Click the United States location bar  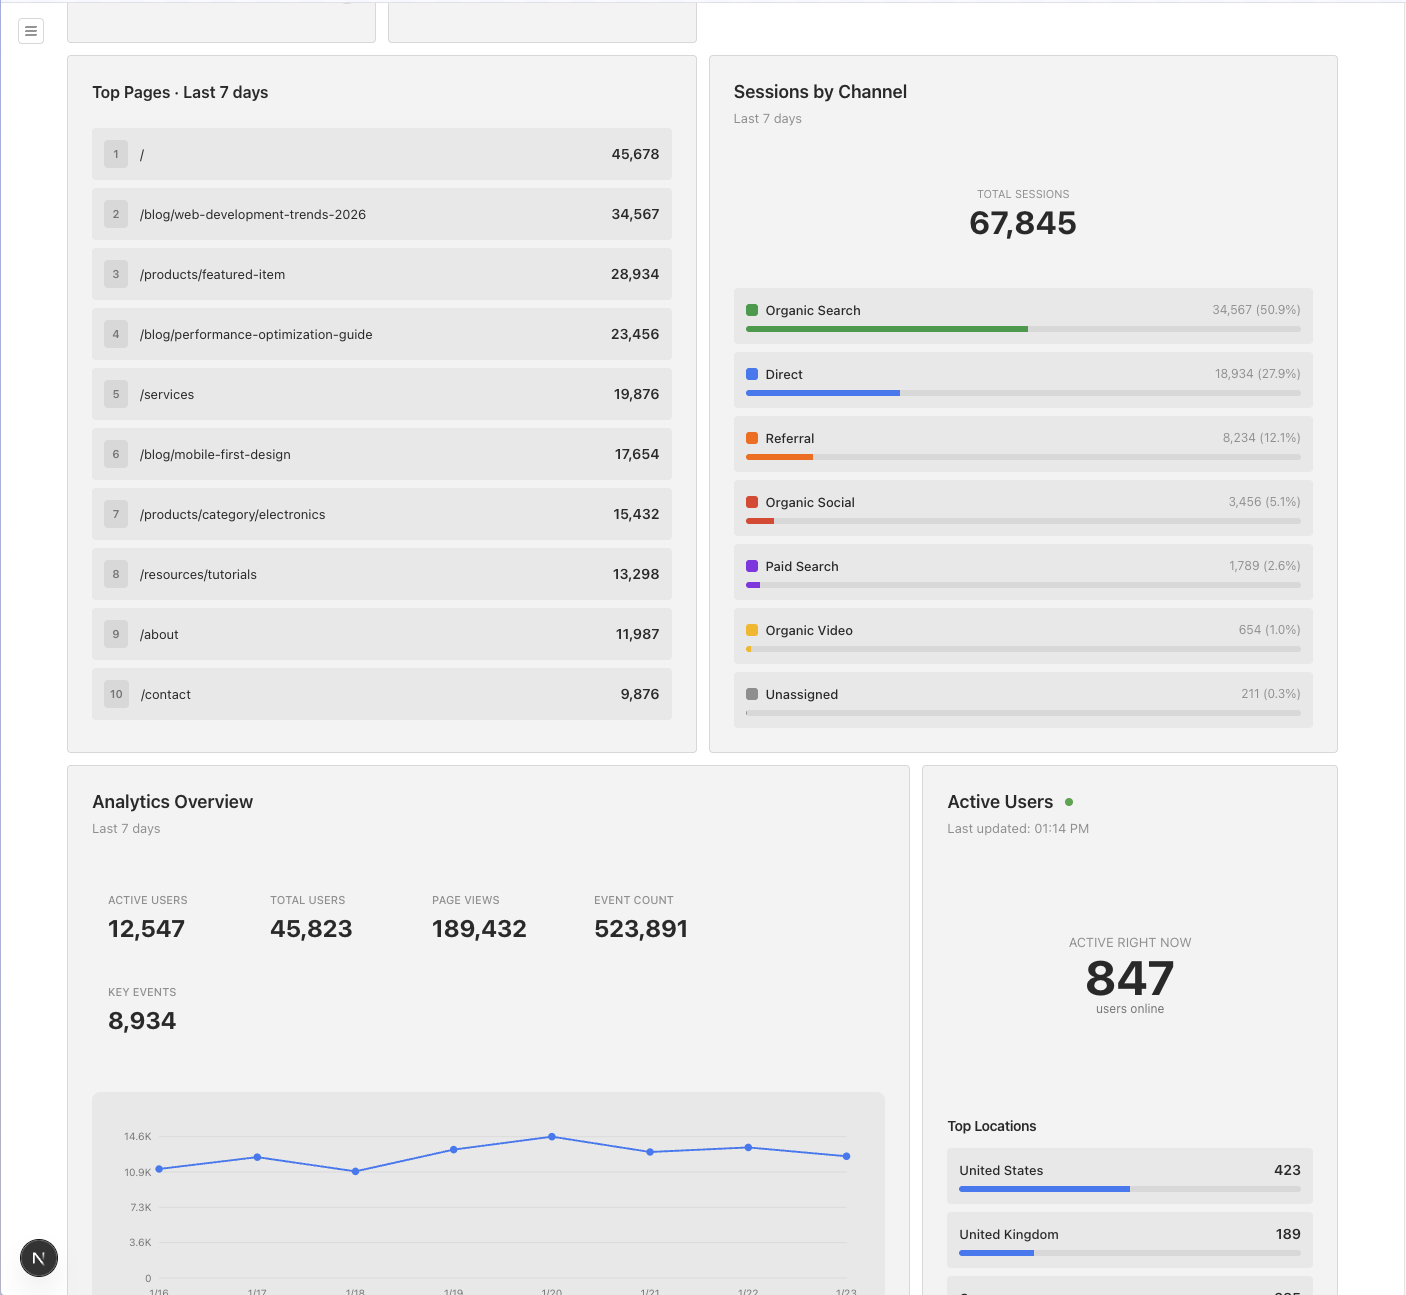pos(1130,1189)
